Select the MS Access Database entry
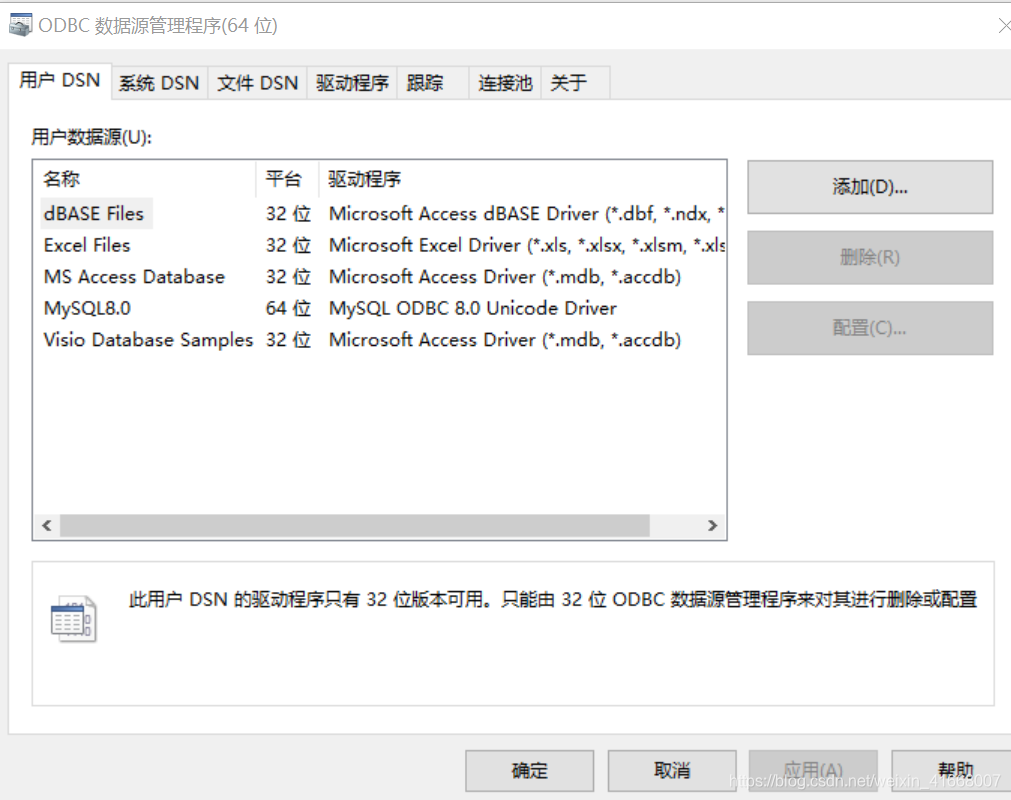The height and width of the screenshot is (800, 1011). (x=134, y=277)
